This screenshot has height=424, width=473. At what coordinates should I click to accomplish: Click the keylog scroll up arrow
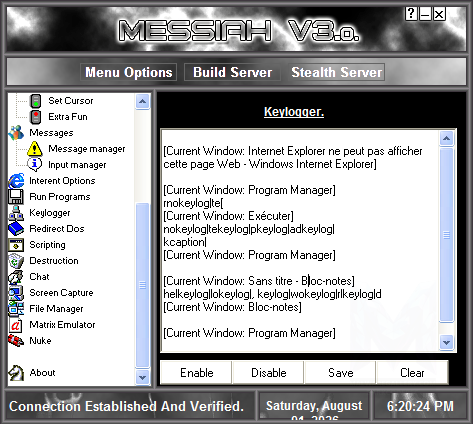[x=446, y=138]
